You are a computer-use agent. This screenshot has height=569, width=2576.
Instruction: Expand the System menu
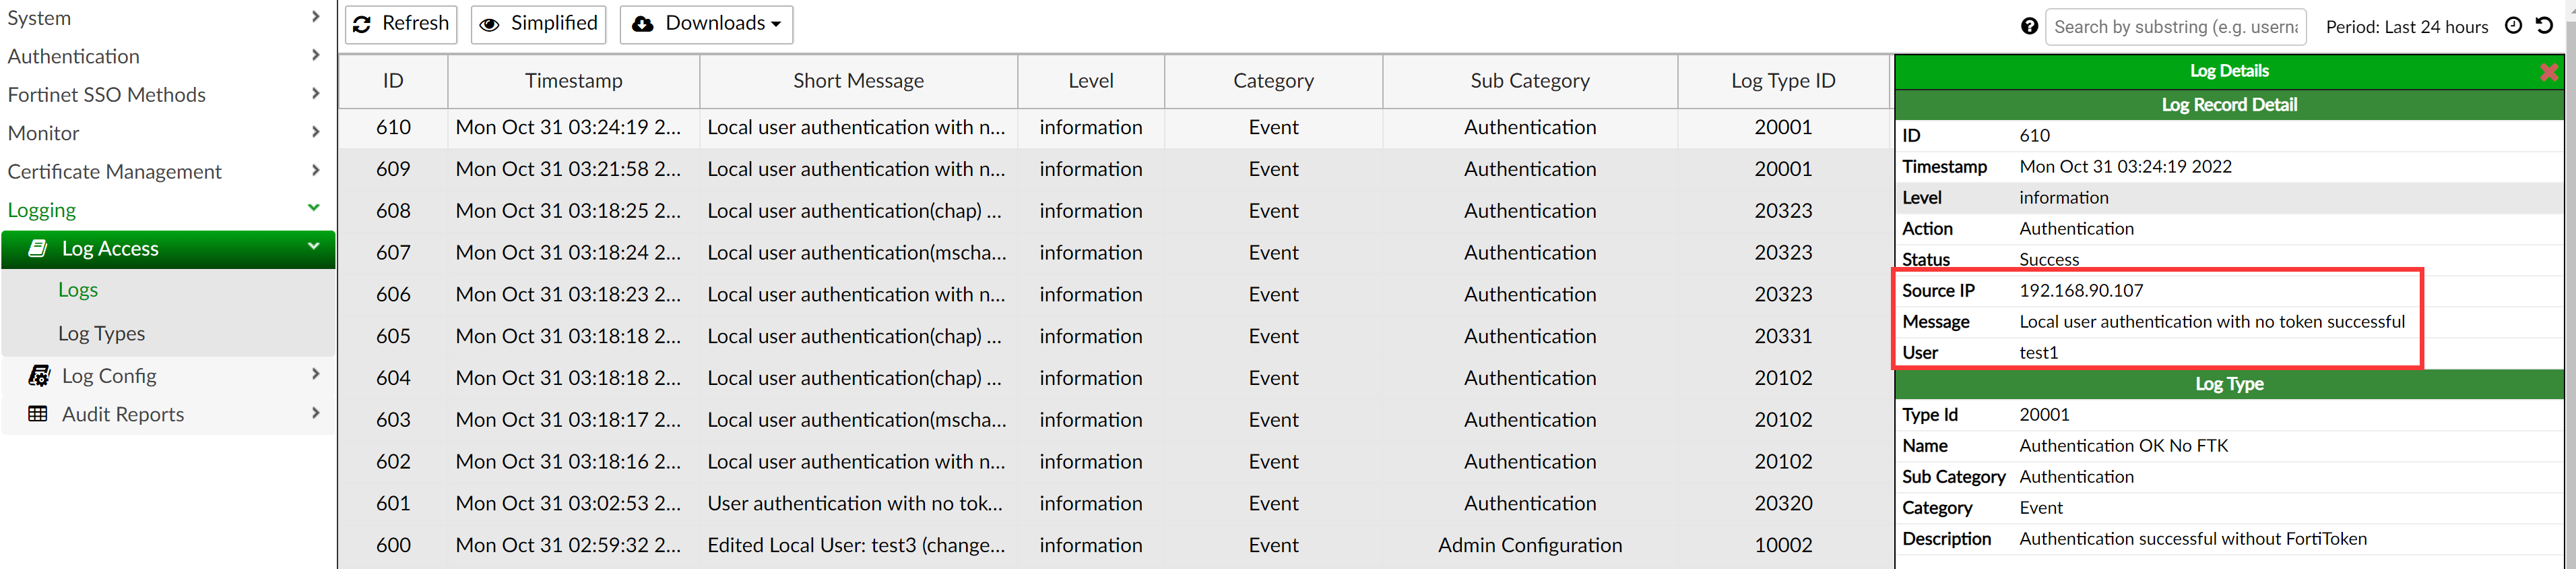(x=165, y=18)
